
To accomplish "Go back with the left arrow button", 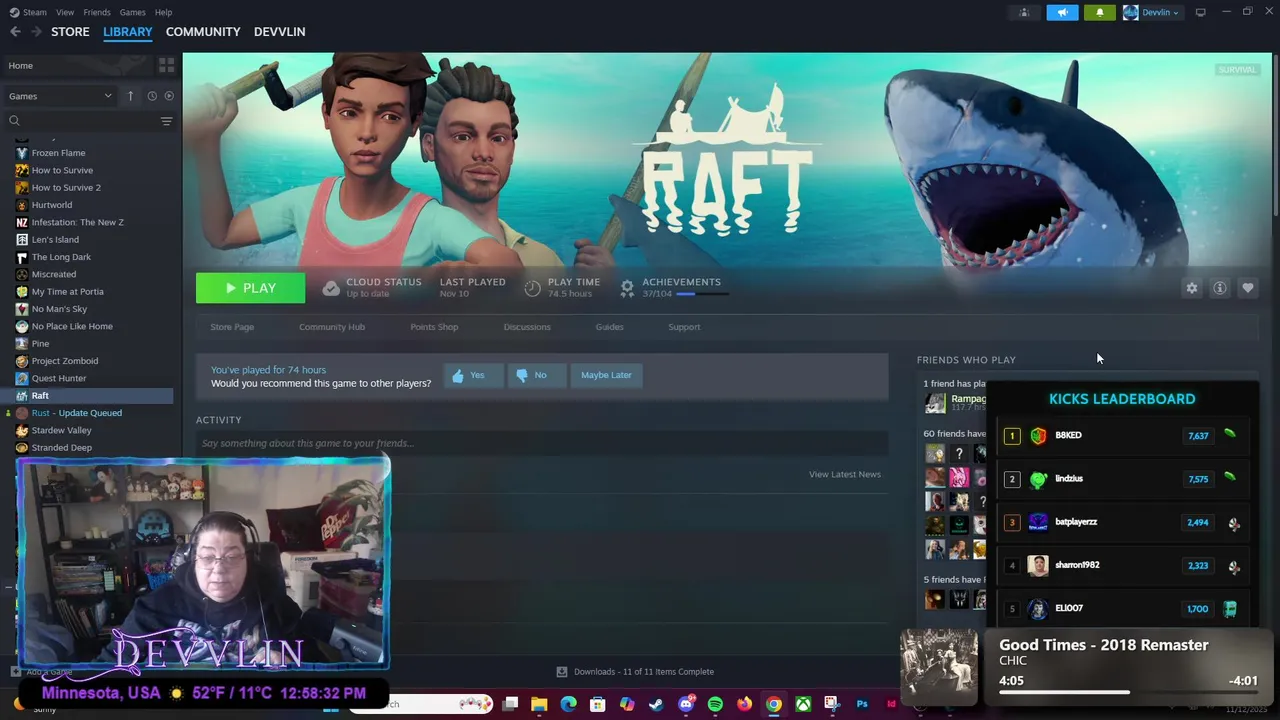I will pos(15,32).
